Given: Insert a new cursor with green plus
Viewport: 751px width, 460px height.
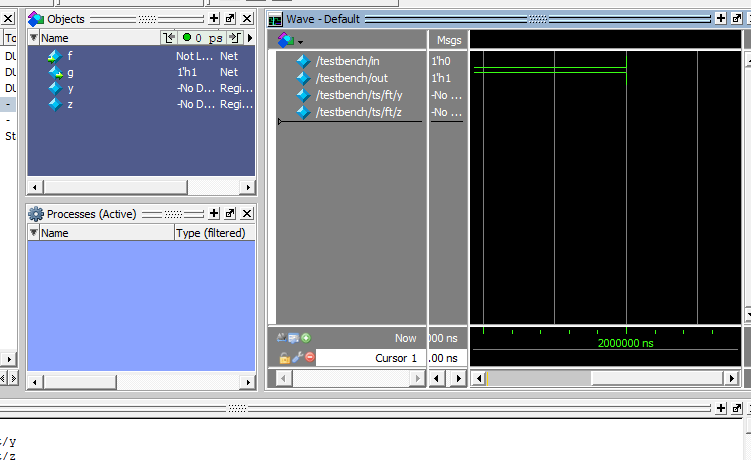Looking at the screenshot, I should pos(306,338).
